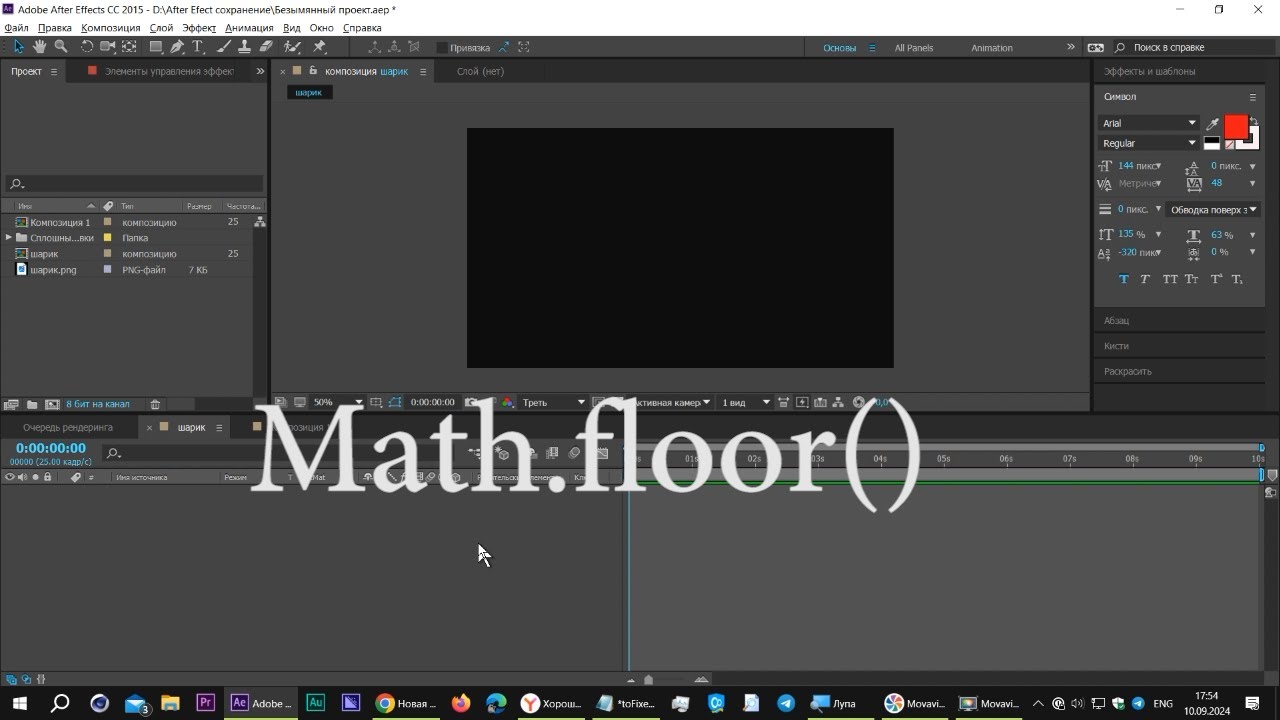Open the Композиция menu
The width and height of the screenshot is (1280, 720).
coord(110,28)
